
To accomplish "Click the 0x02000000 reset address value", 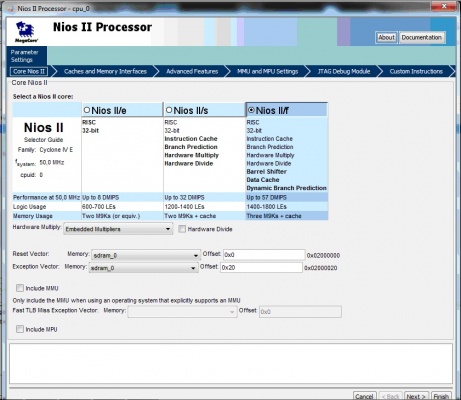I will coord(323,256).
